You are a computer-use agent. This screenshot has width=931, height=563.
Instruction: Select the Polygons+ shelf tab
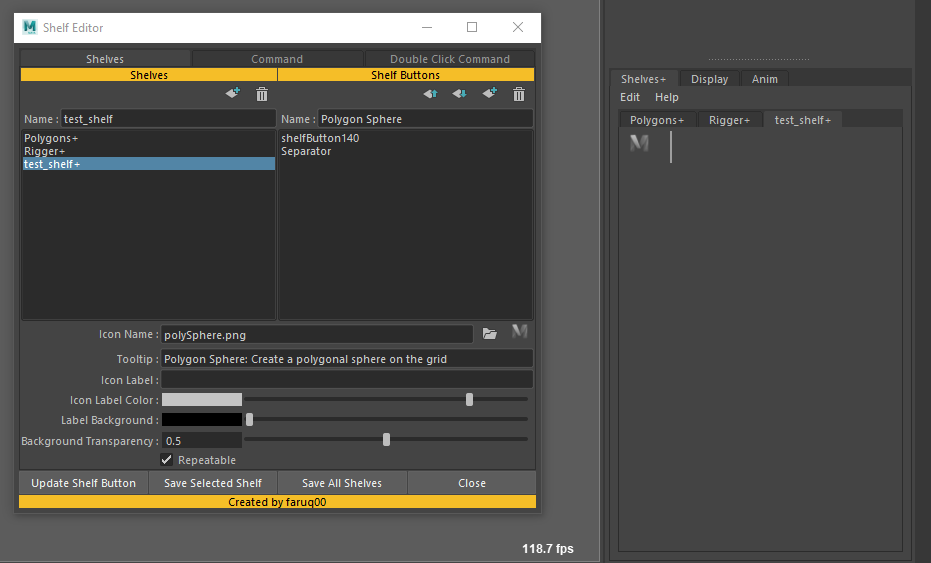coord(657,120)
